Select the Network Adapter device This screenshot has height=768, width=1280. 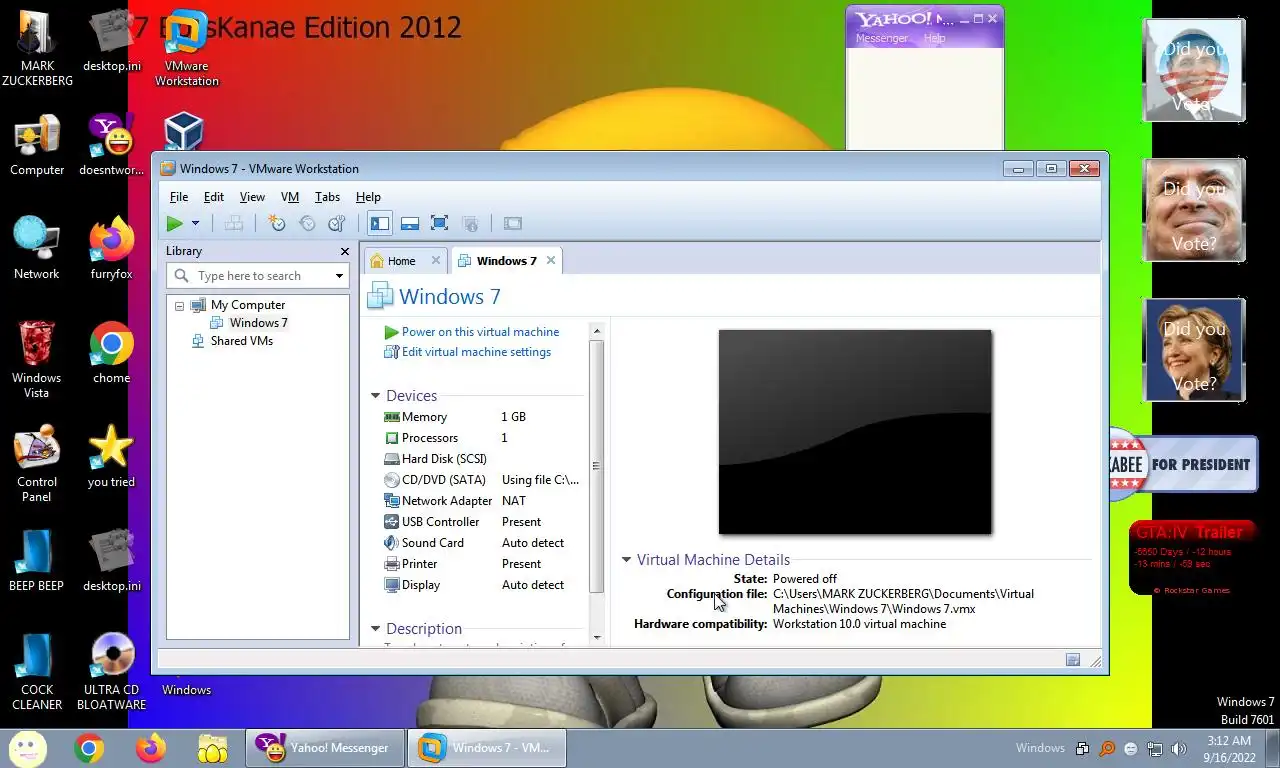[482, 501]
